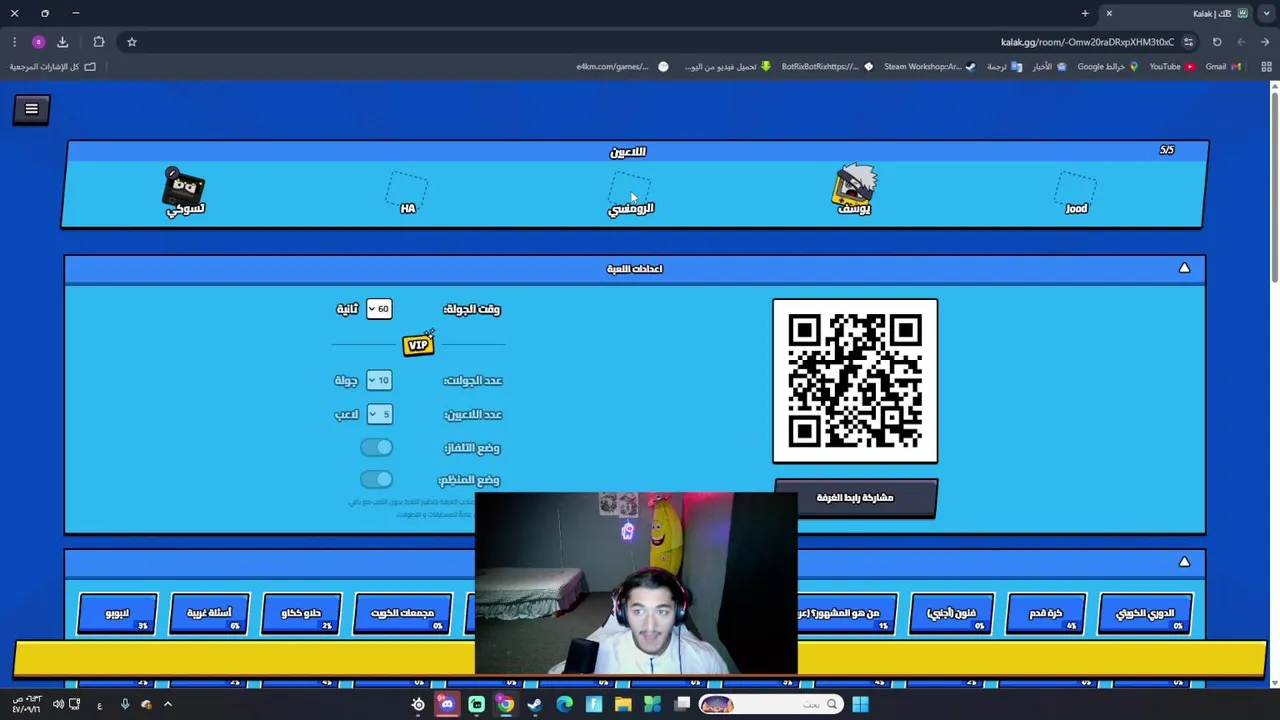Image resolution: width=1280 pixels, height=720 pixels.
Task: Select the حلو خكاو category card
Action: point(301,613)
